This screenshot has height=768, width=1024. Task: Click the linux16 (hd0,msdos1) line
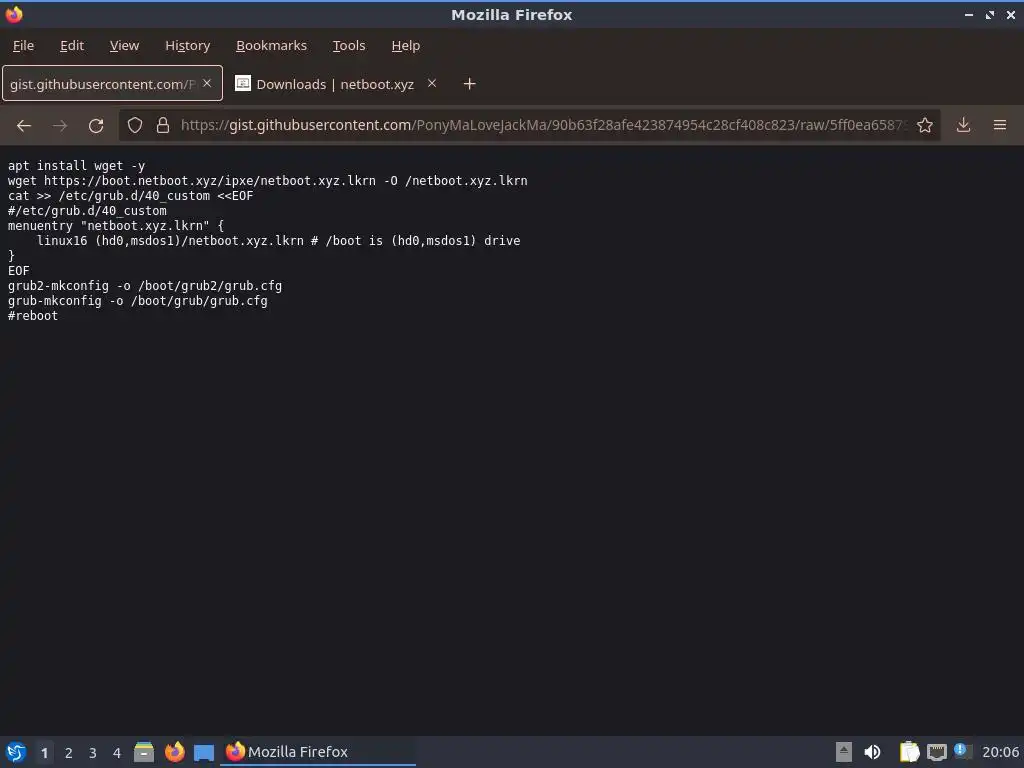tap(278, 241)
